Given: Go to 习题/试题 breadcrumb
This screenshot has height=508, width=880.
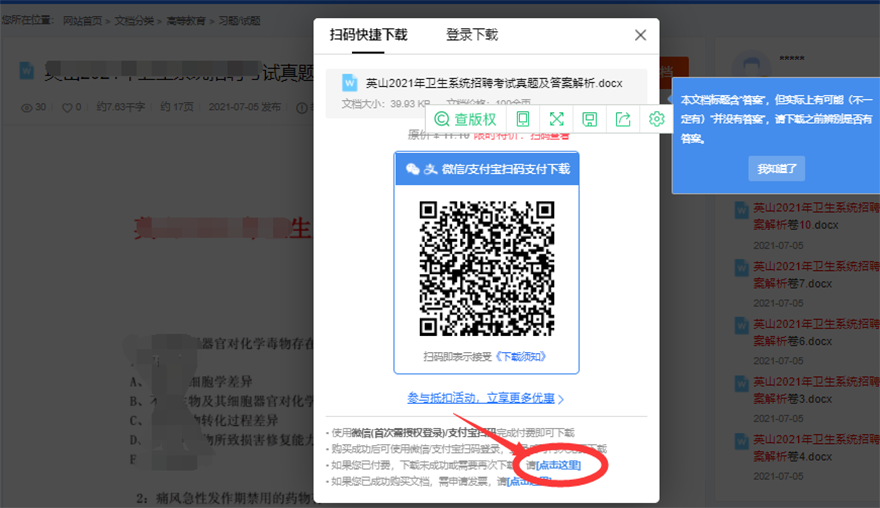Looking at the screenshot, I should point(239,21).
